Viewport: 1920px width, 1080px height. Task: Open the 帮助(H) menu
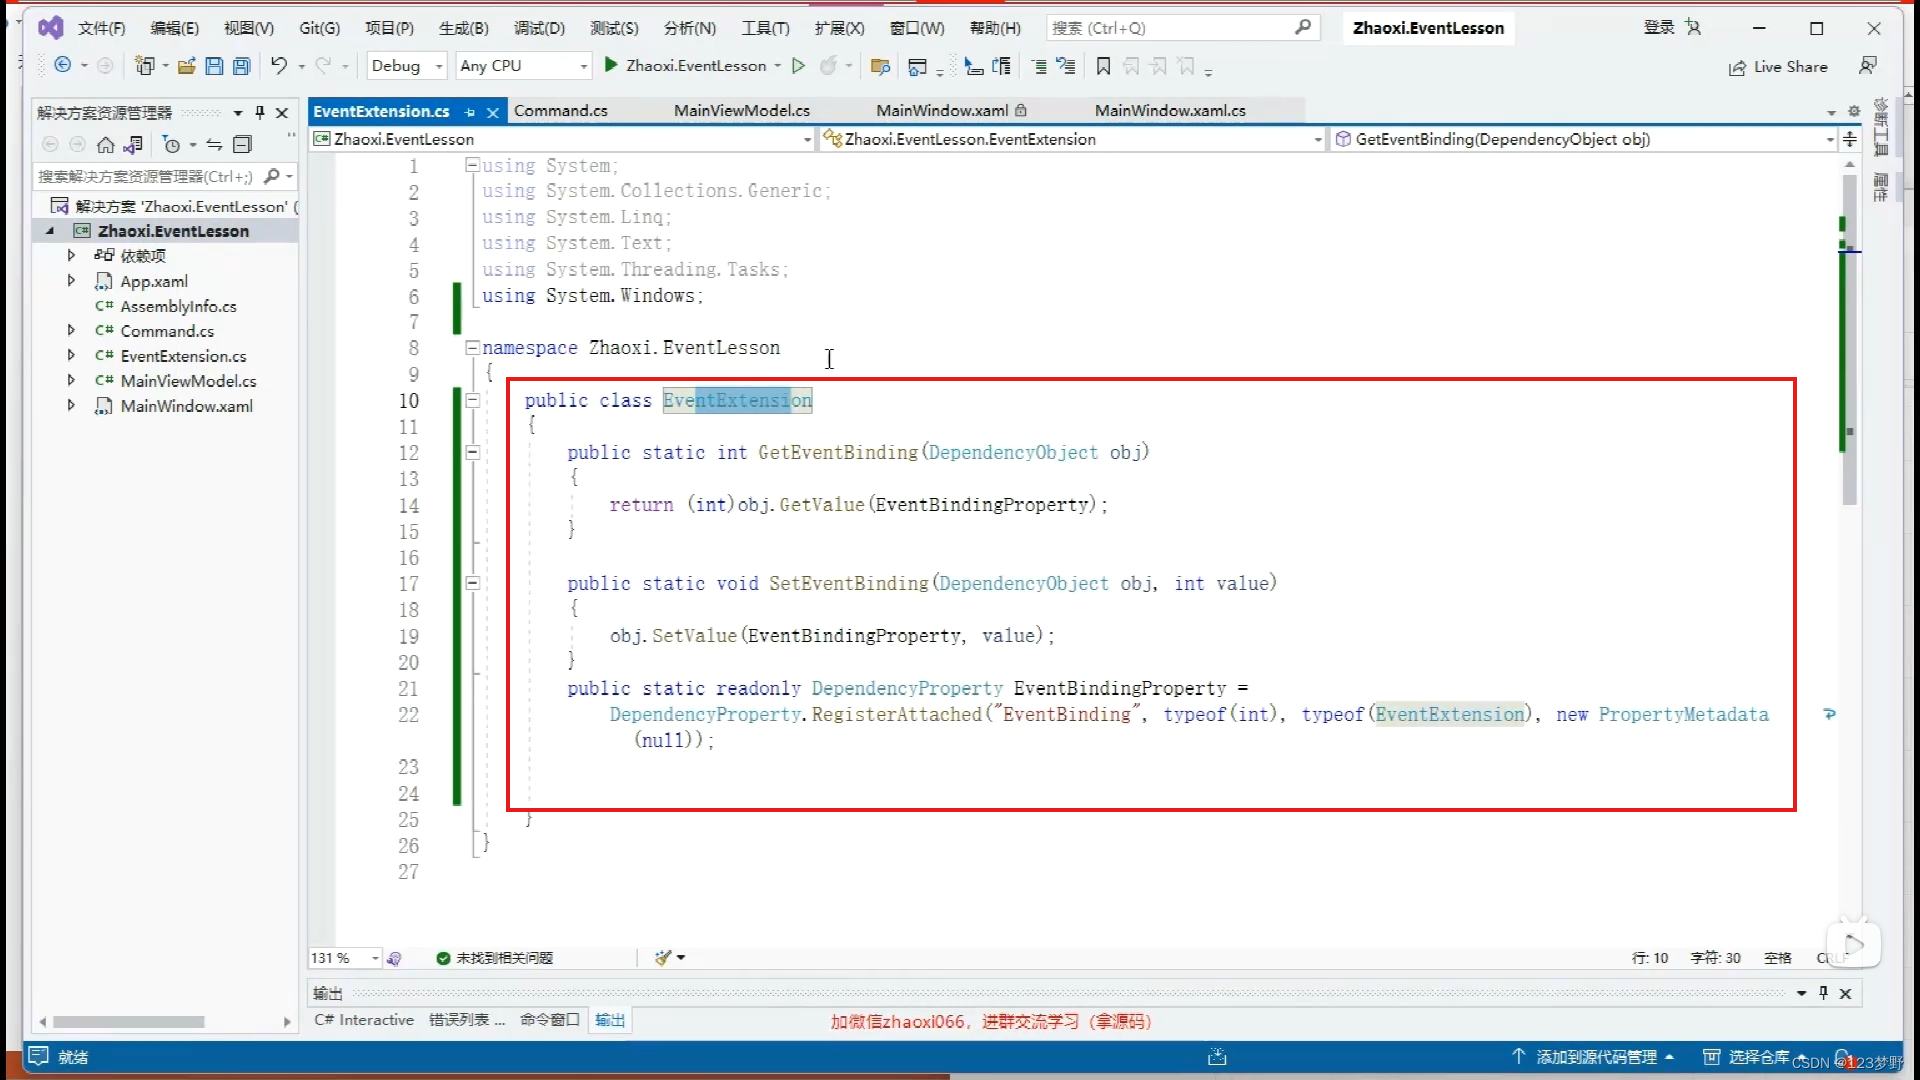point(995,28)
